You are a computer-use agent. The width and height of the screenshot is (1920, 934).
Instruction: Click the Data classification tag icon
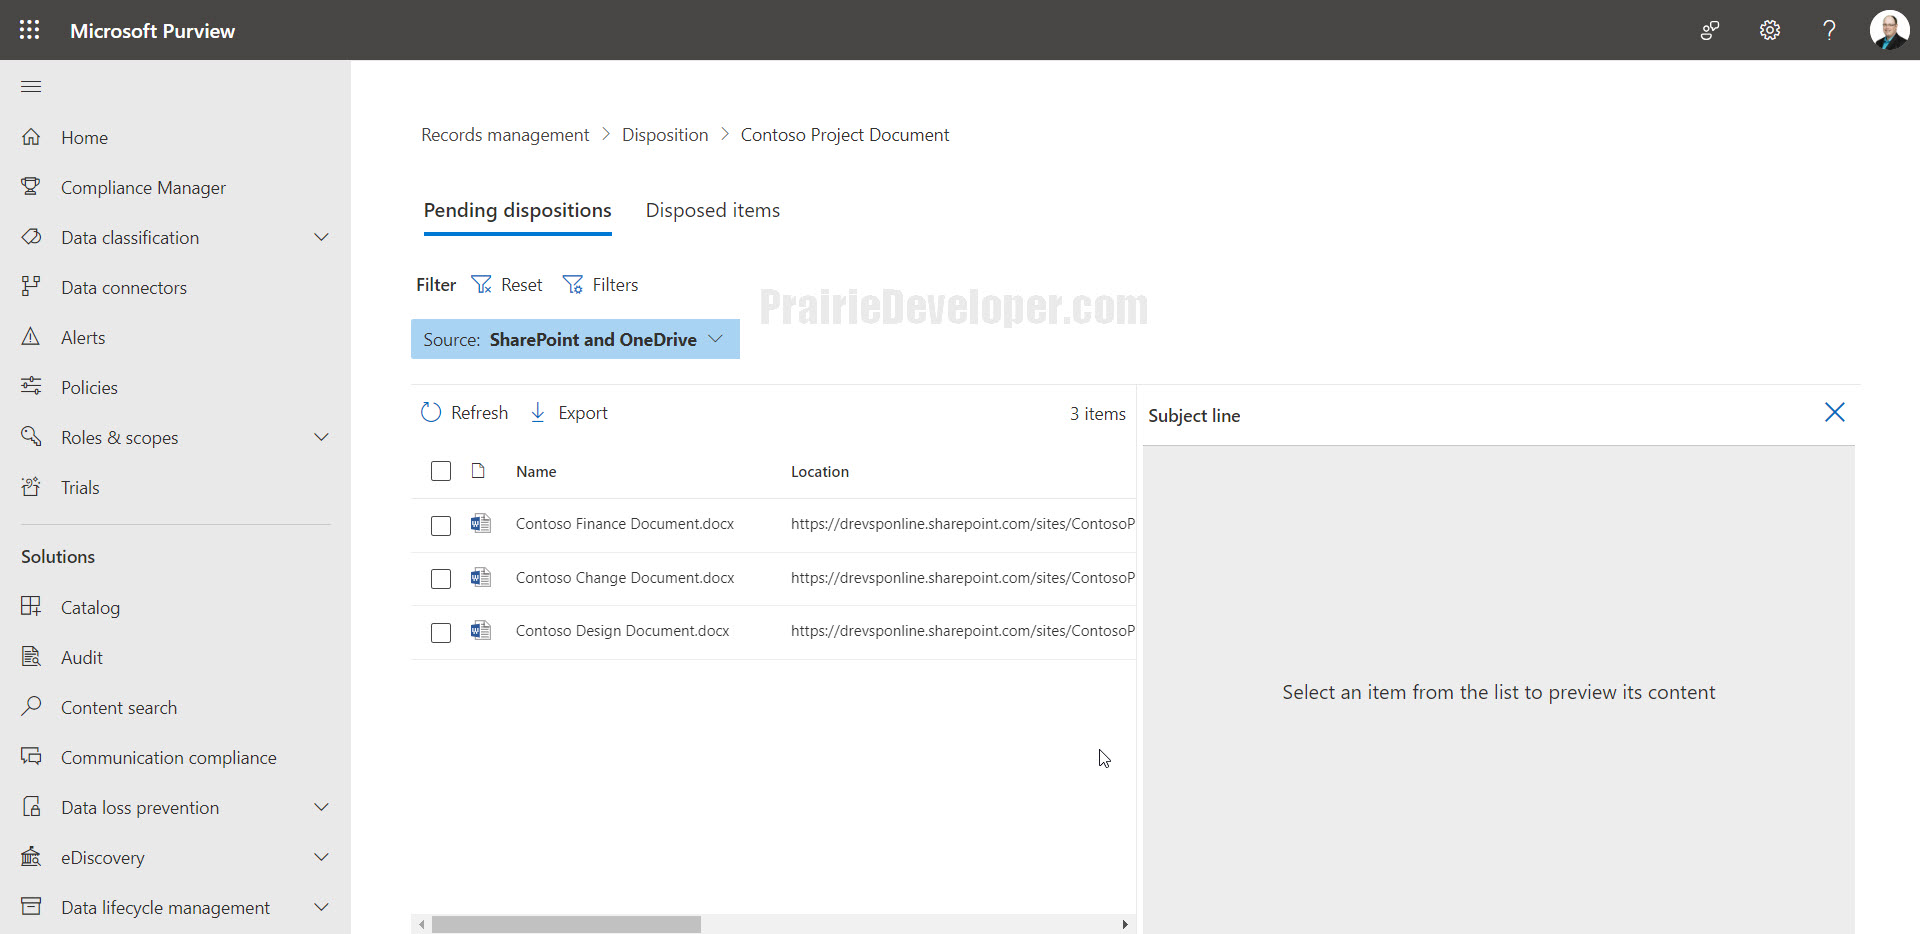31,237
